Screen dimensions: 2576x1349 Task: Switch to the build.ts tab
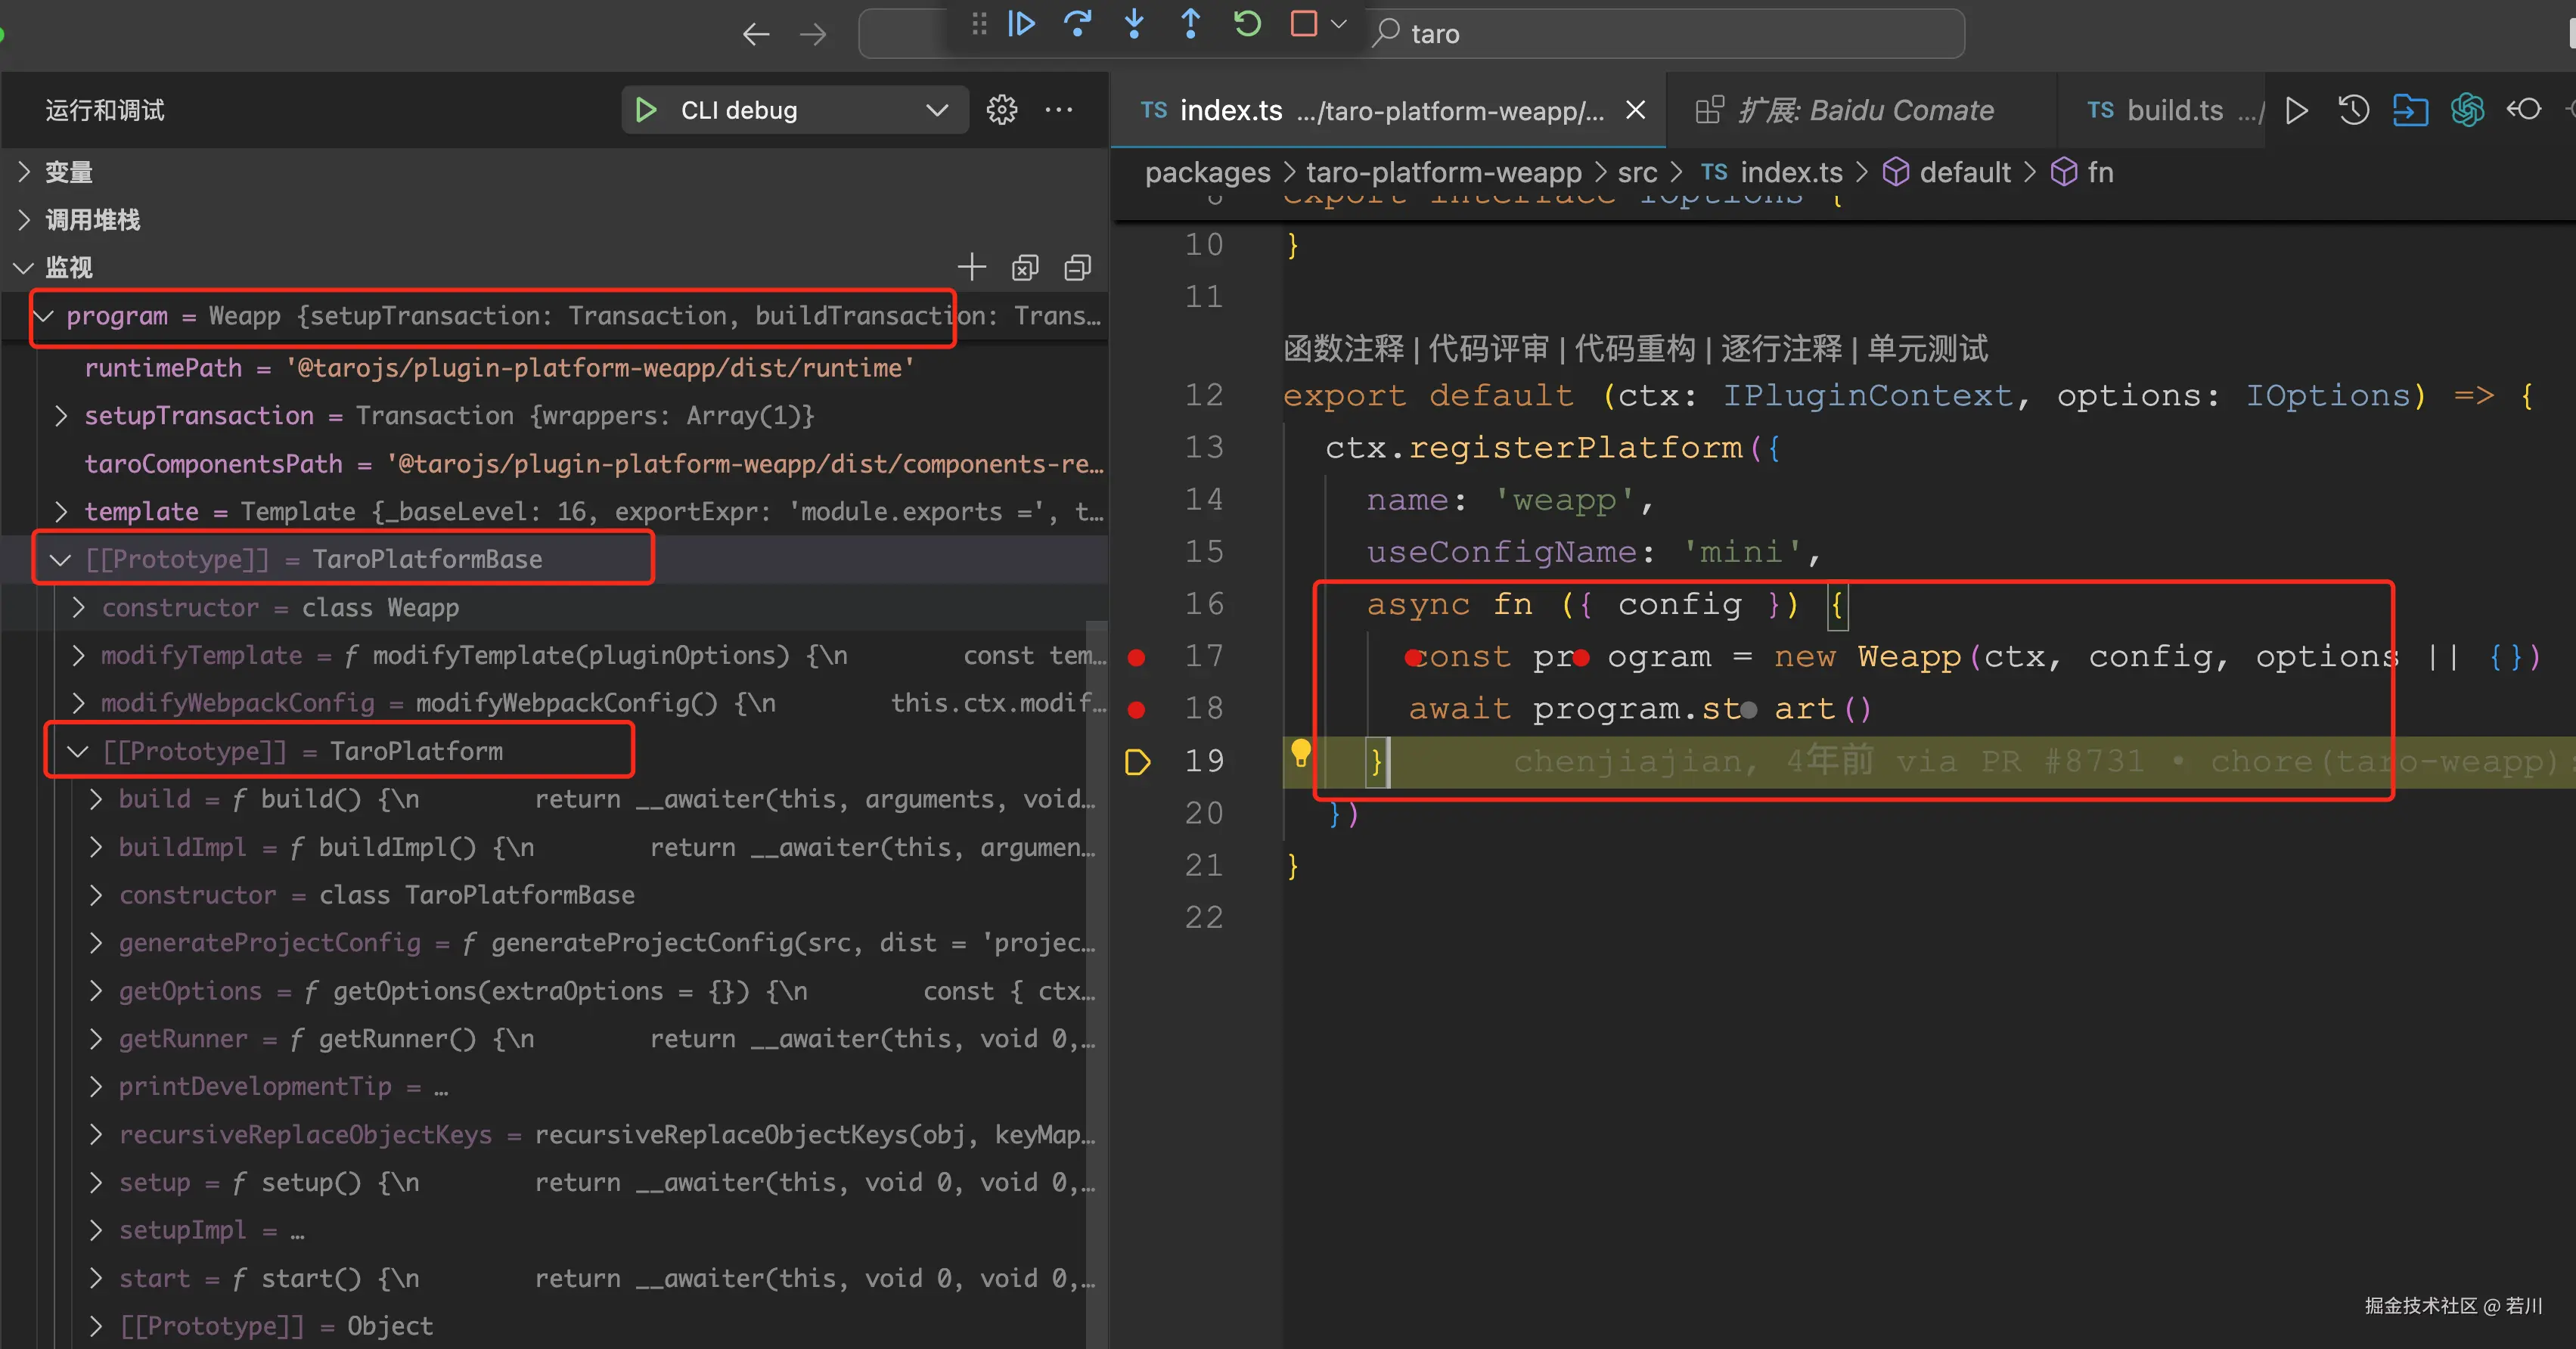click(2173, 110)
